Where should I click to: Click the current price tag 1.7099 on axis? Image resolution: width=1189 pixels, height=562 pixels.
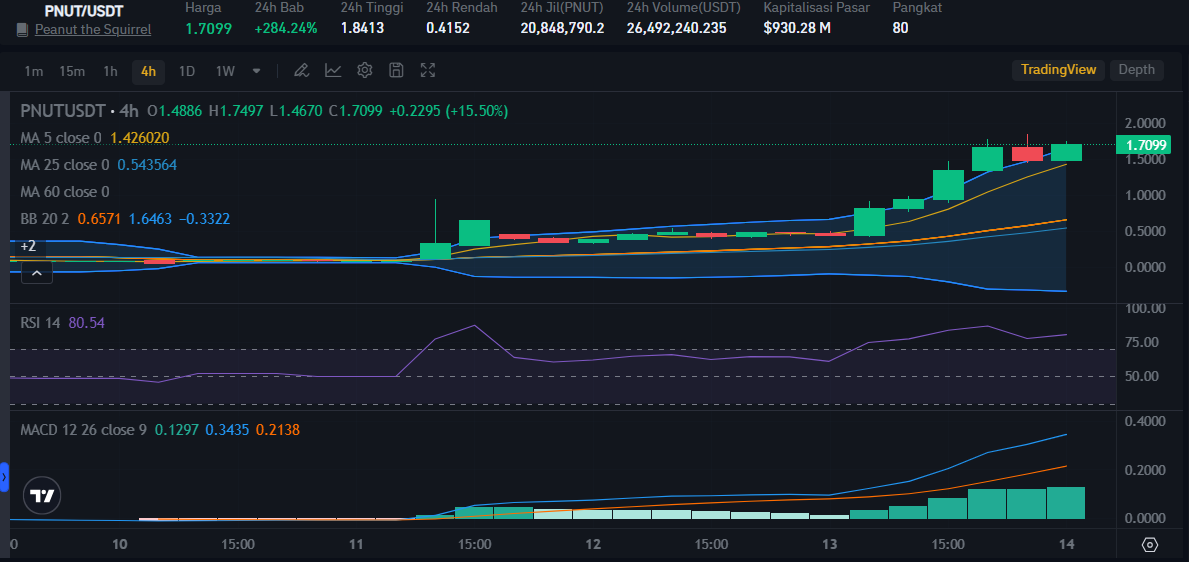(1143, 144)
